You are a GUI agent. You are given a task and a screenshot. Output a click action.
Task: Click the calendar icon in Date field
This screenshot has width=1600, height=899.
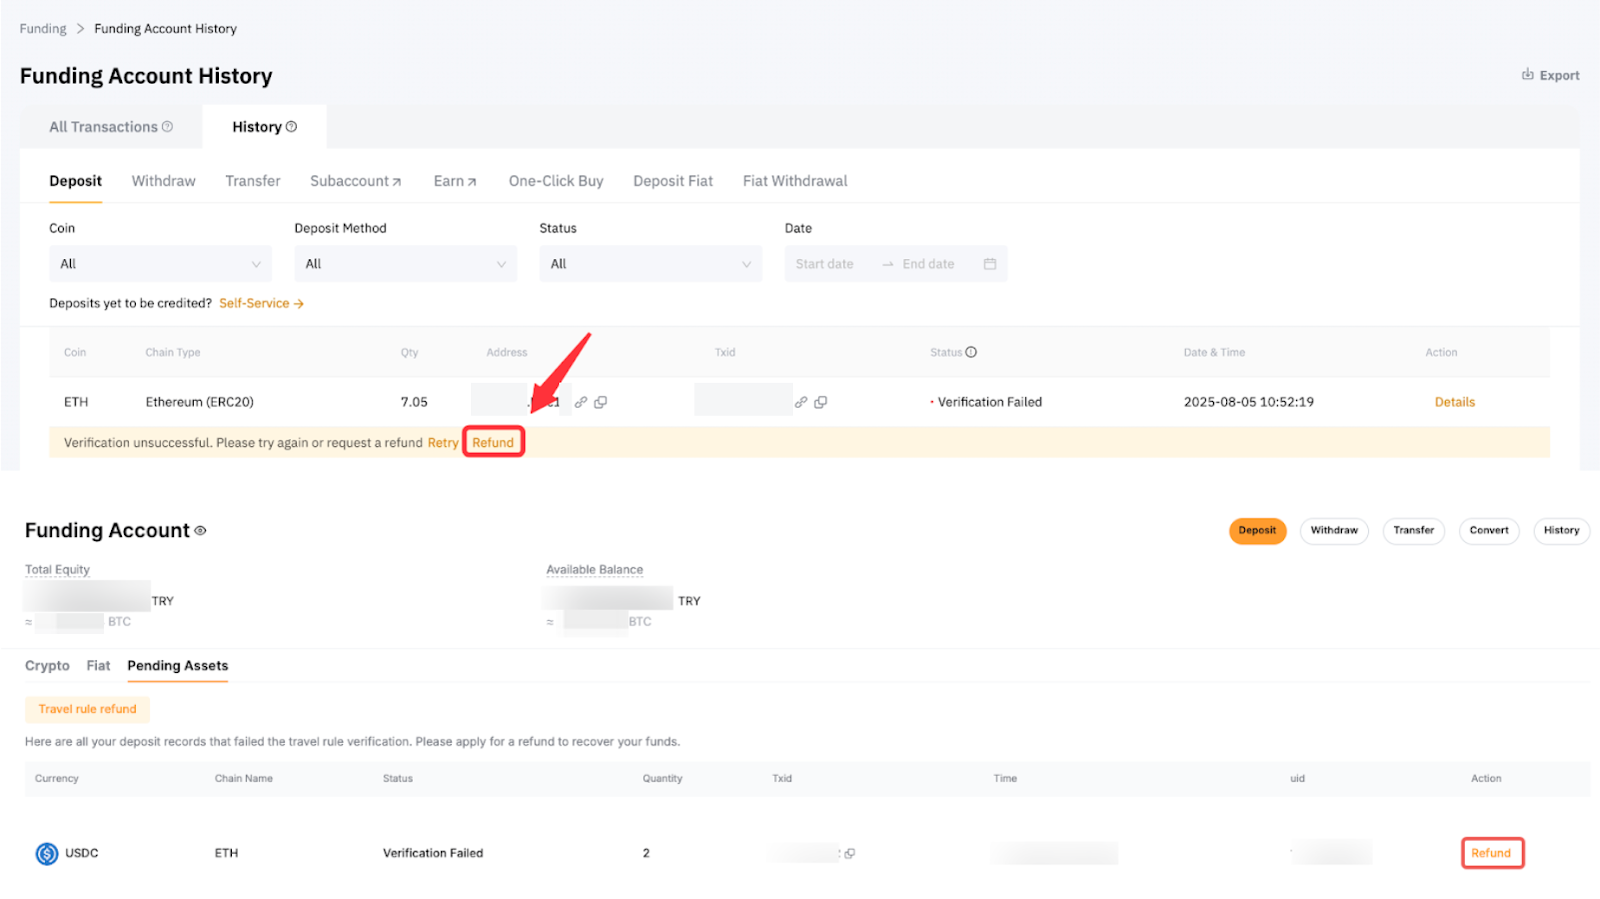click(x=989, y=264)
